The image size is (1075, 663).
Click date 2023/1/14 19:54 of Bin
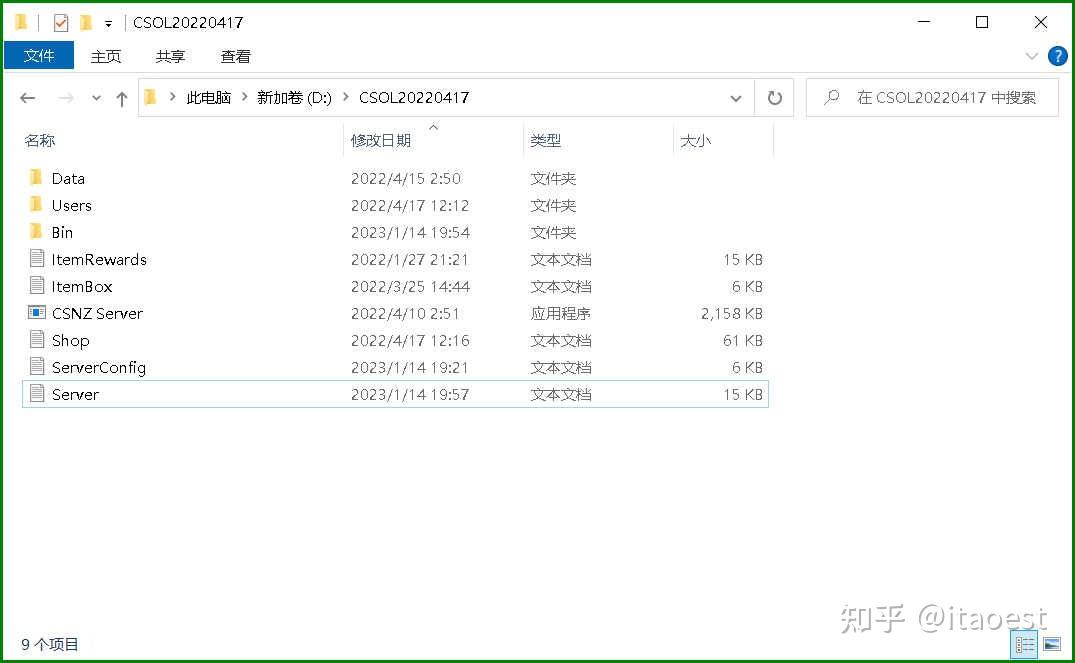pos(410,232)
